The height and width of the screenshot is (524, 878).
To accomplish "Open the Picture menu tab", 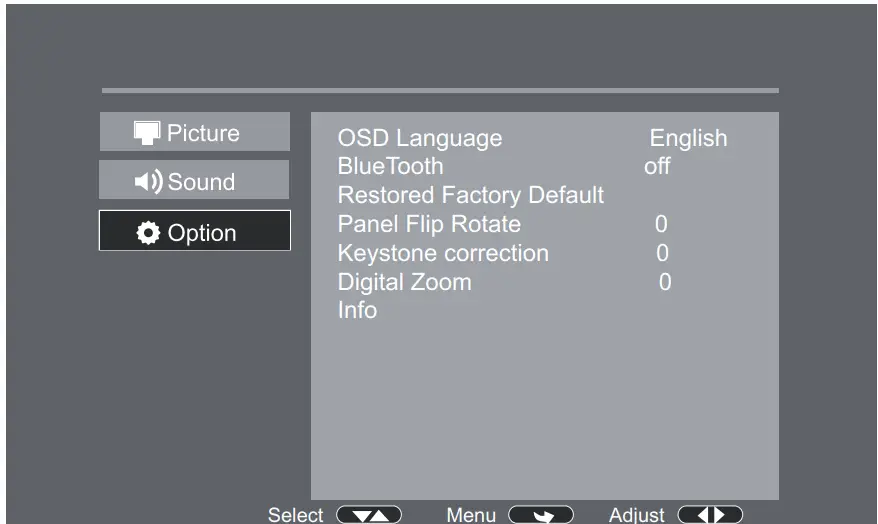I will [x=194, y=132].
